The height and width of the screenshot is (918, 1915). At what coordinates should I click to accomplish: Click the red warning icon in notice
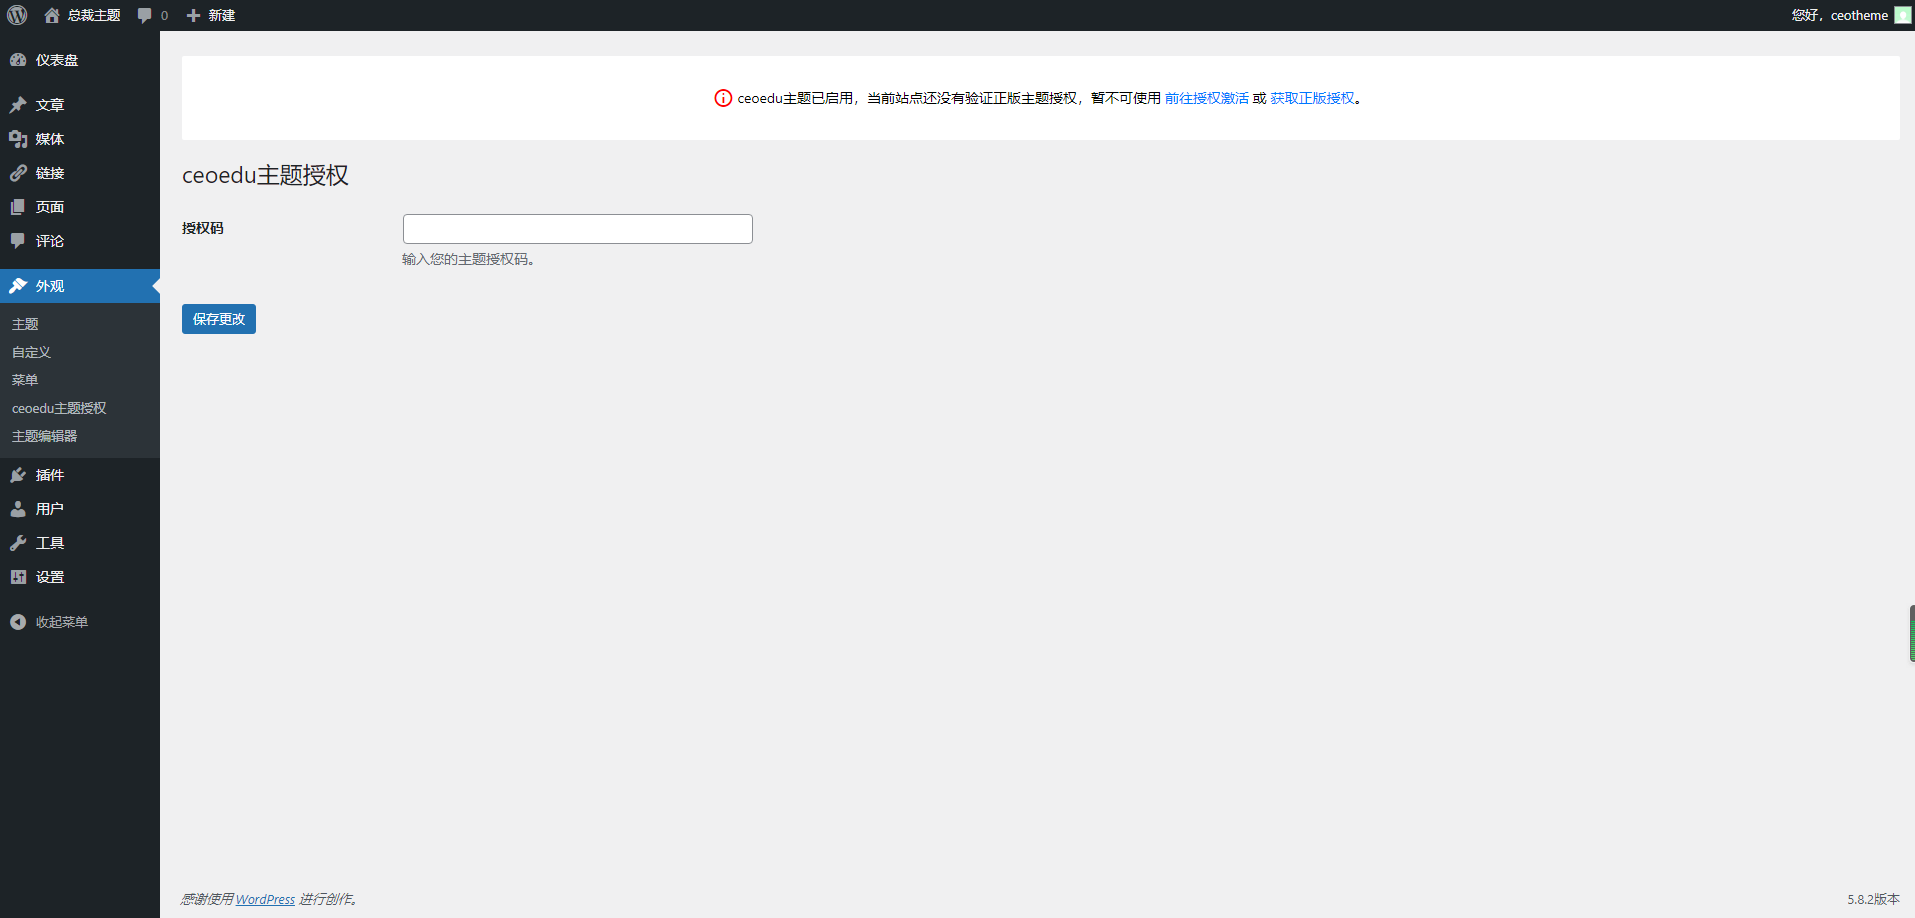[x=723, y=98]
